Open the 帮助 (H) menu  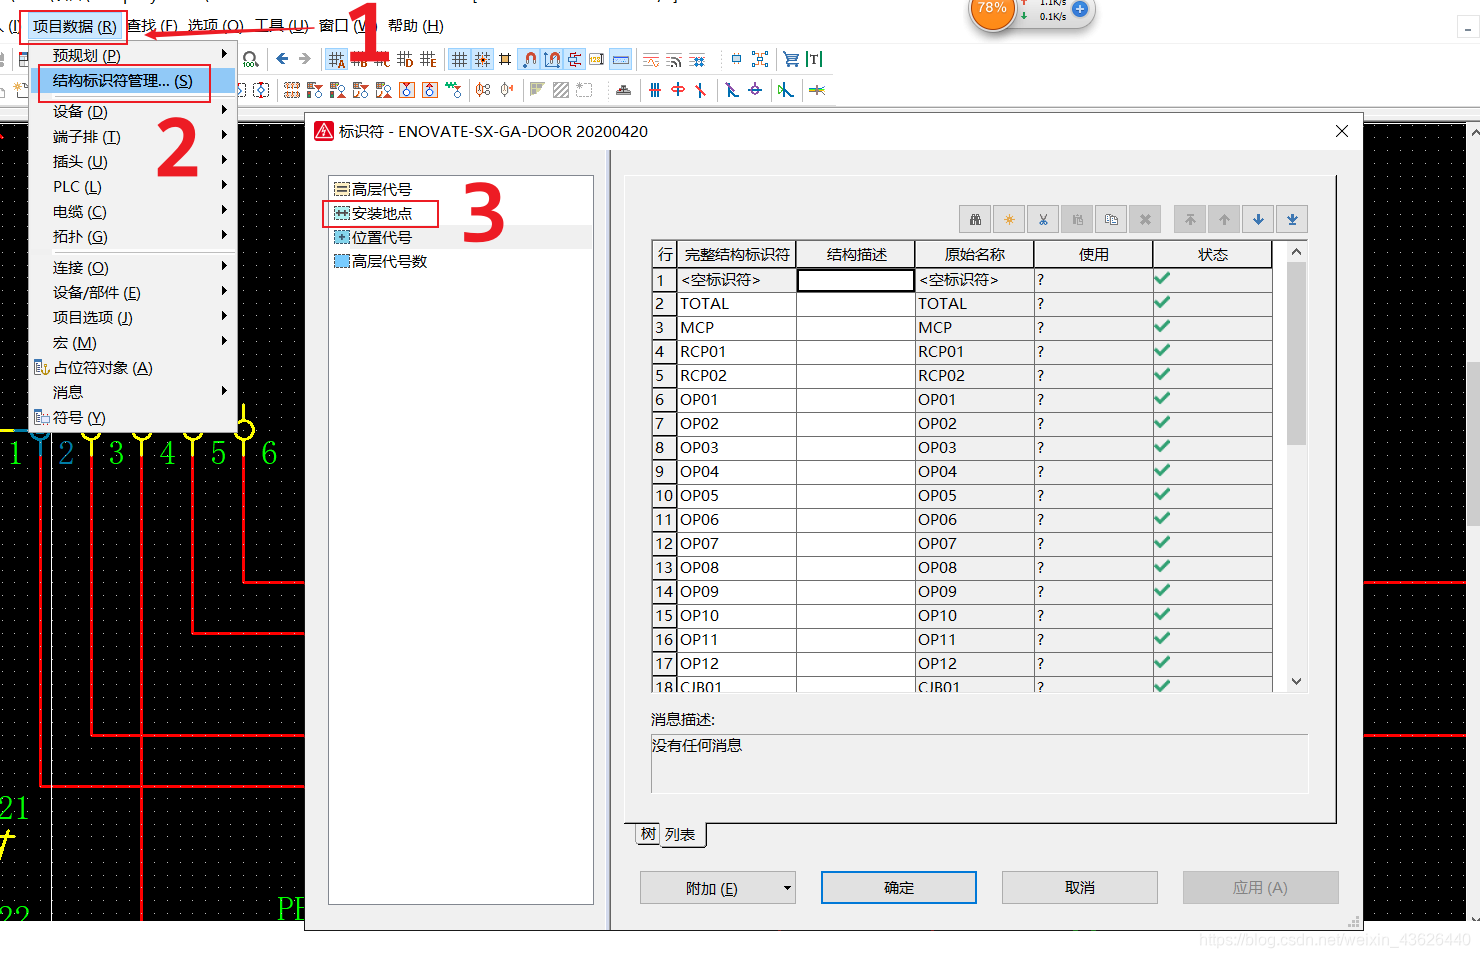(x=415, y=25)
